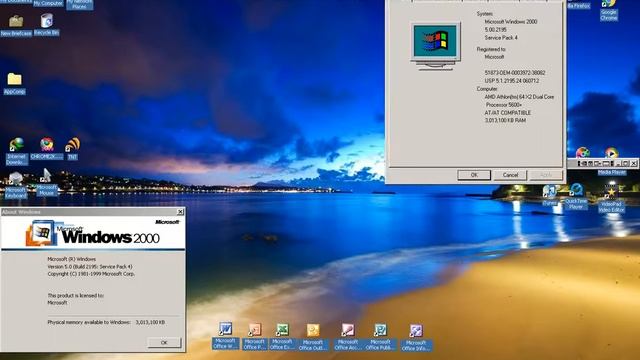
Task: Click OK in System Properties window
Action: [474, 175]
